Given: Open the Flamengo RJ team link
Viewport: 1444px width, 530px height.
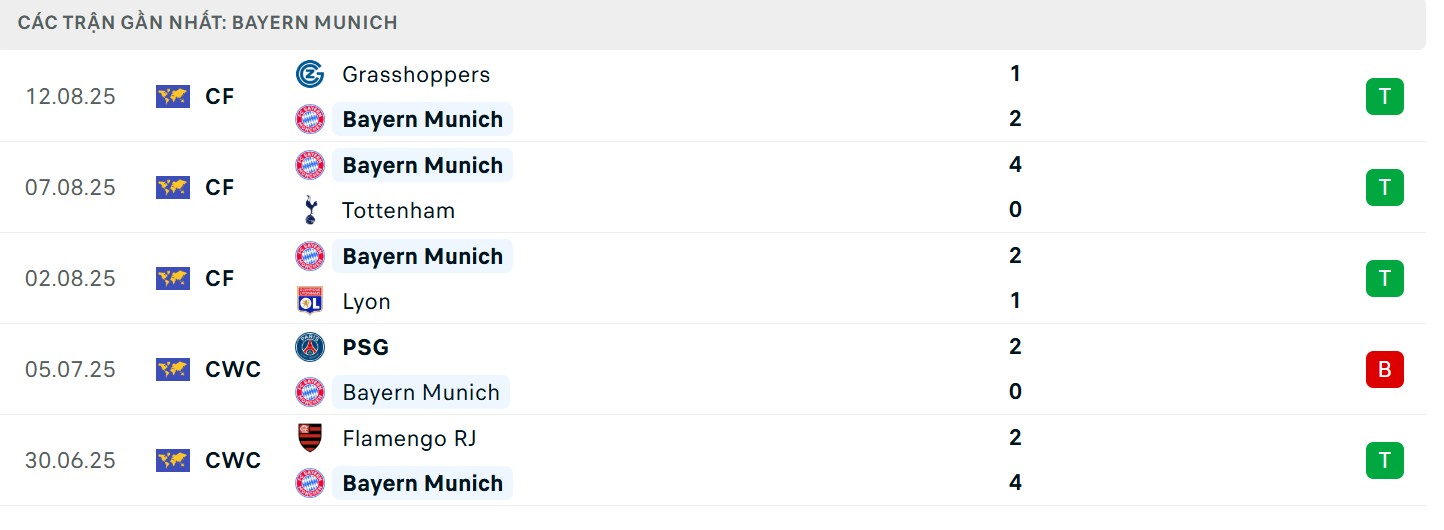Looking at the screenshot, I should point(409,438).
